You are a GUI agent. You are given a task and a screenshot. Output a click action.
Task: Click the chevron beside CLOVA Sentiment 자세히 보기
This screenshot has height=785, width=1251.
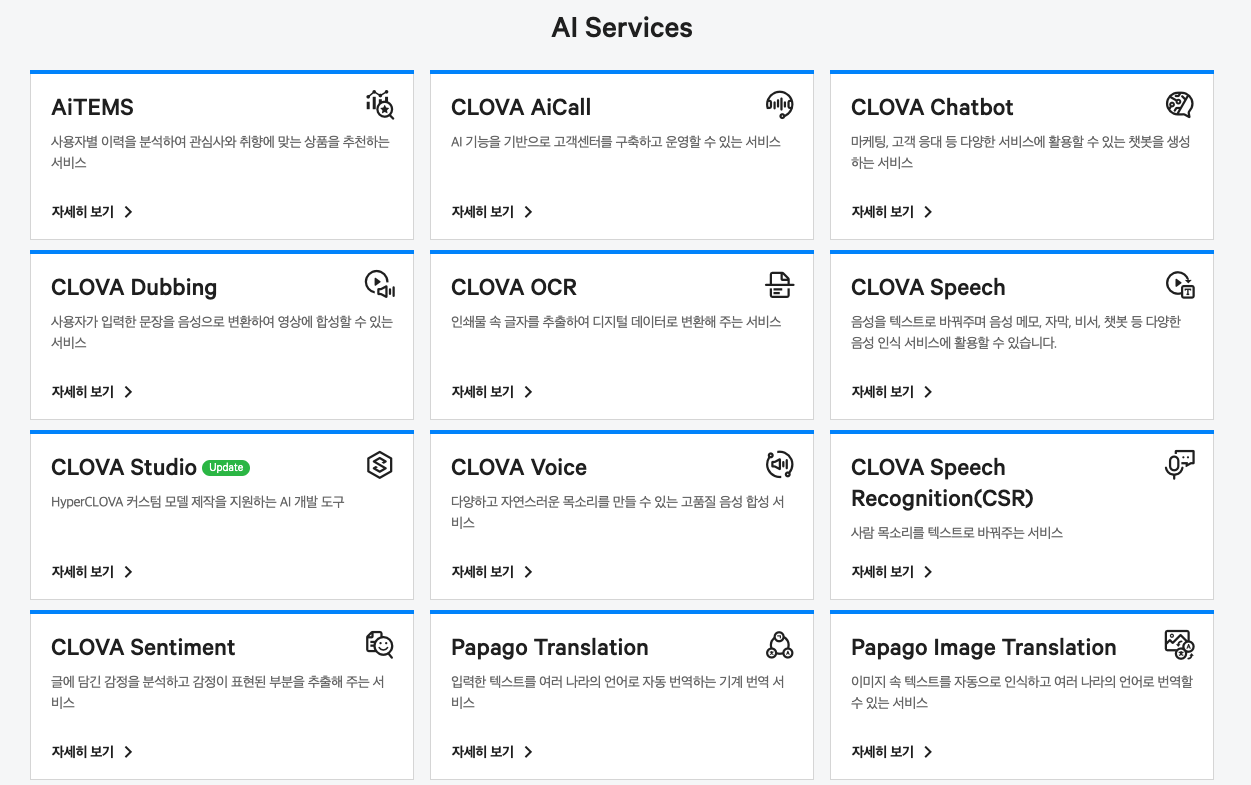pyautogui.click(x=128, y=751)
